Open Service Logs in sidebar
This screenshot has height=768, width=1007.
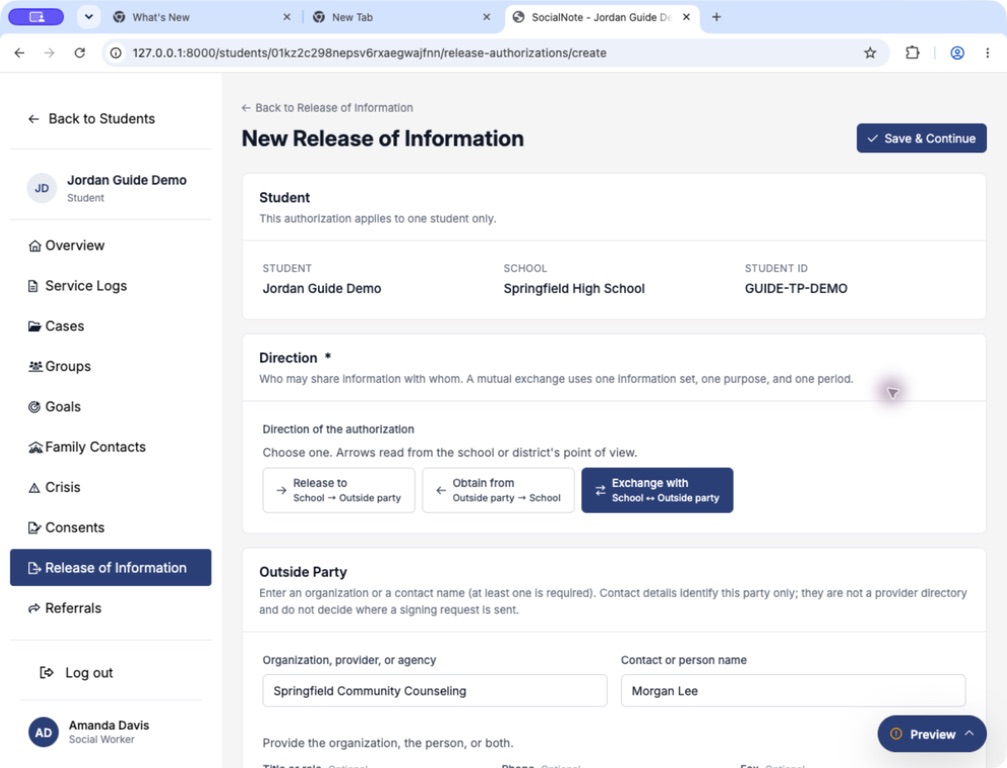click(110, 286)
